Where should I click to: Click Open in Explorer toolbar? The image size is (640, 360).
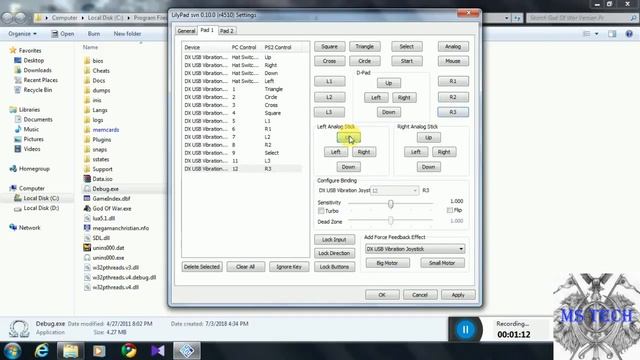pos(63,34)
